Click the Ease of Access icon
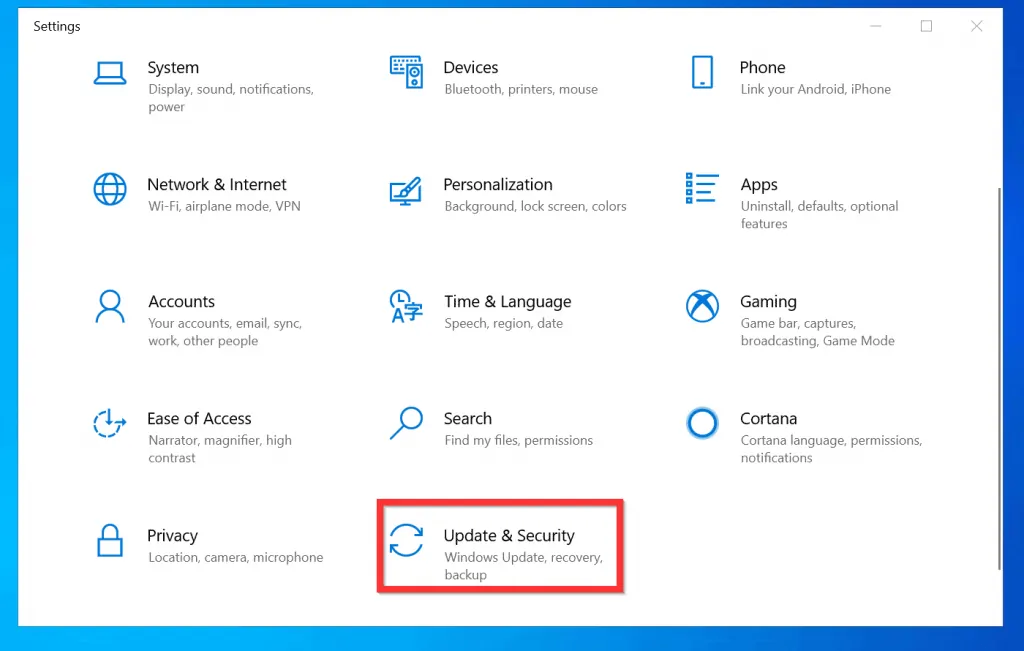1024x651 pixels. click(109, 423)
